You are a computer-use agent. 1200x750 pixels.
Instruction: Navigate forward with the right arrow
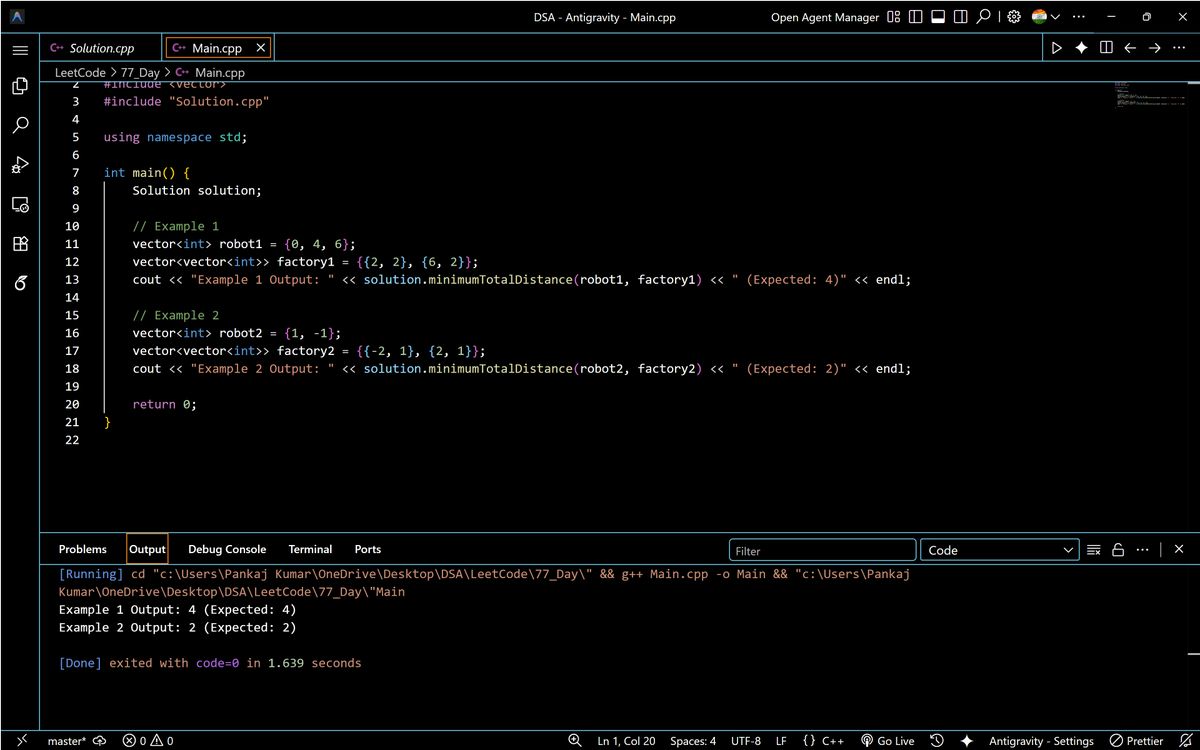click(x=1154, y=48)
